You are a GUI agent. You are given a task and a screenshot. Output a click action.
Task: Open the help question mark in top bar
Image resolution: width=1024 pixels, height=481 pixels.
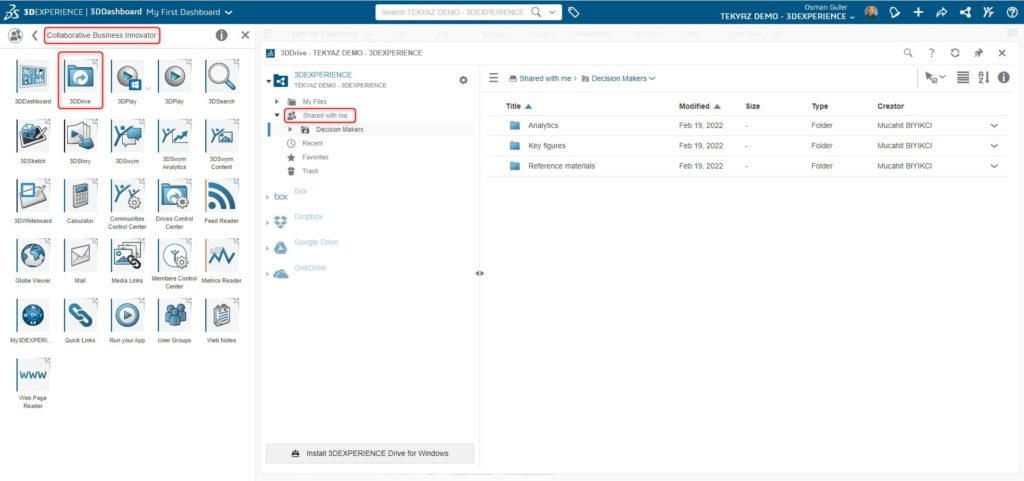tap(1012, 12)
